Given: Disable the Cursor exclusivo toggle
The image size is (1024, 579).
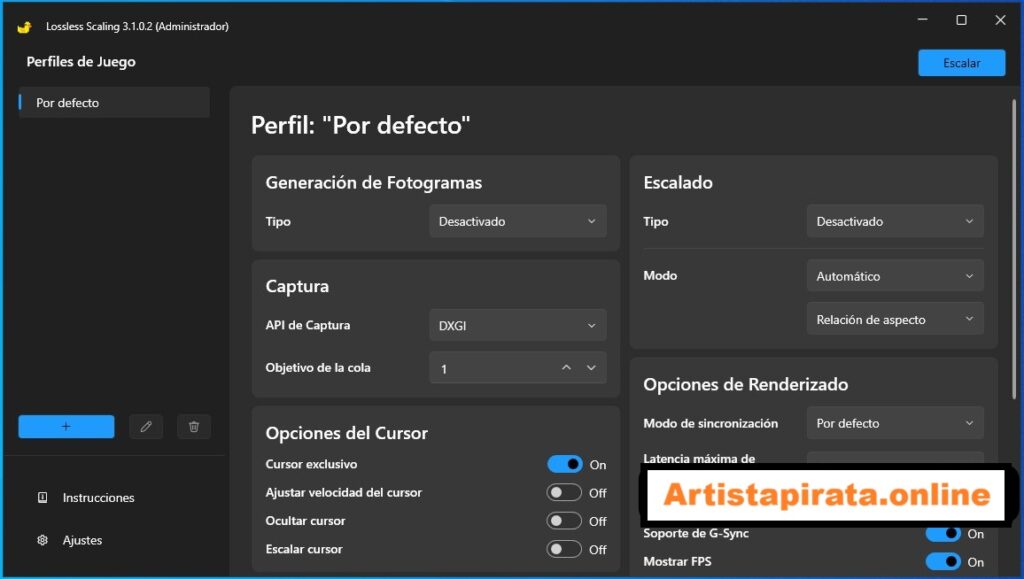Looking at the screenshot, I should [564, 464].
